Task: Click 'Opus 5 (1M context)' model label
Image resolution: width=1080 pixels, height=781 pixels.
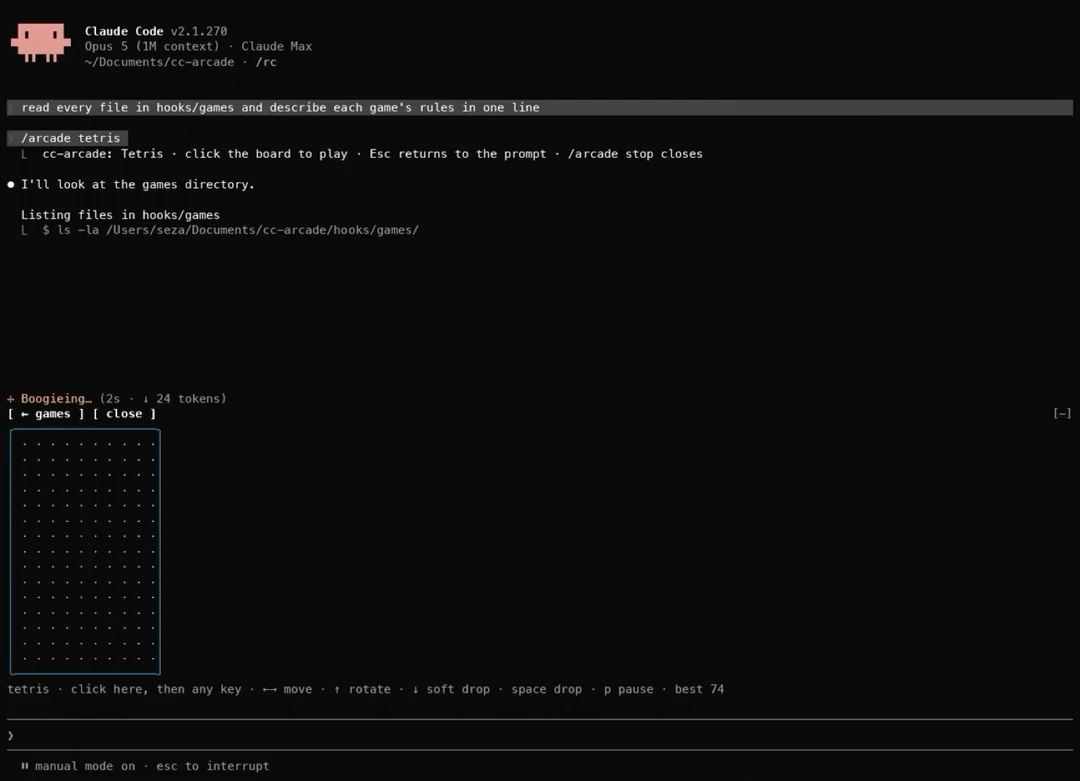Action: pyautogui.click(x=152, y=46)
